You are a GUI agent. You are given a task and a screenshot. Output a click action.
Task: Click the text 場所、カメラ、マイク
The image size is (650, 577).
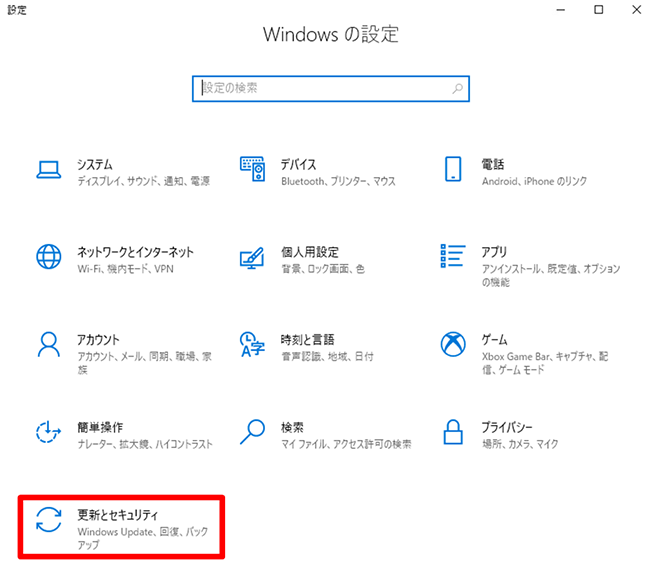(520, 444)
